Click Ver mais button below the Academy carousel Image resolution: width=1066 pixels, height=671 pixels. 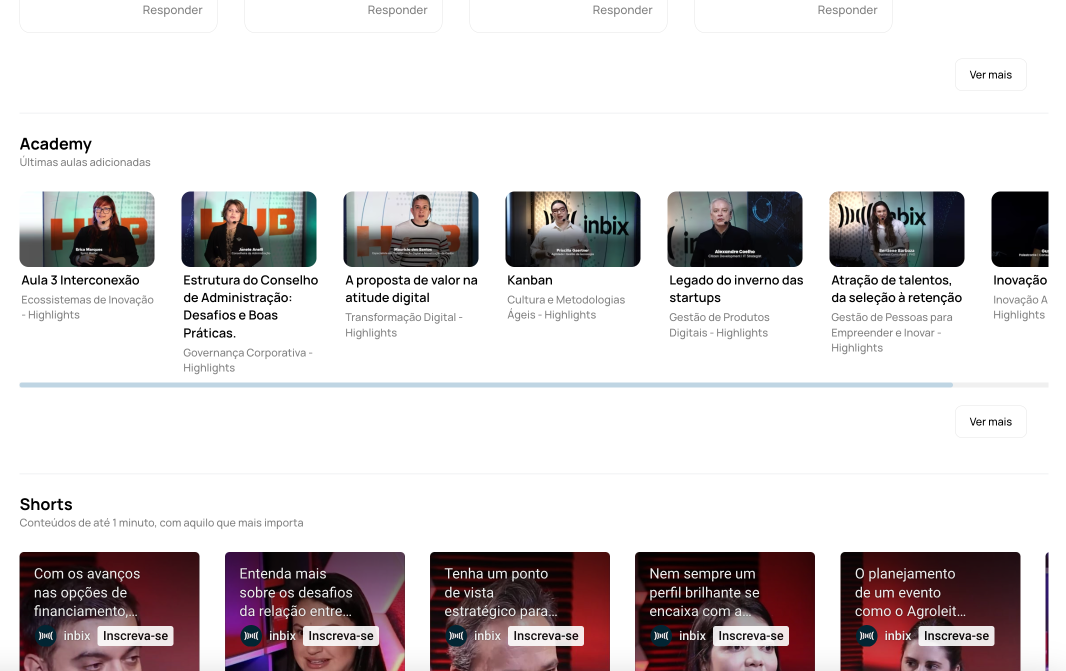tap(991, 421)
